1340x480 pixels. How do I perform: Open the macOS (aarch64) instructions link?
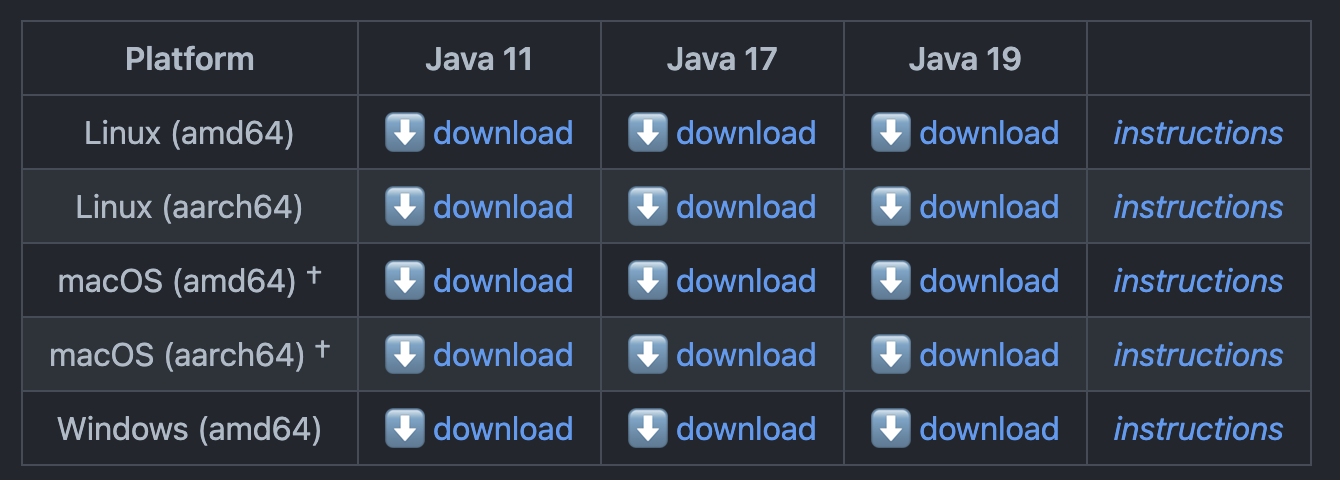[x=1198, y=354]
